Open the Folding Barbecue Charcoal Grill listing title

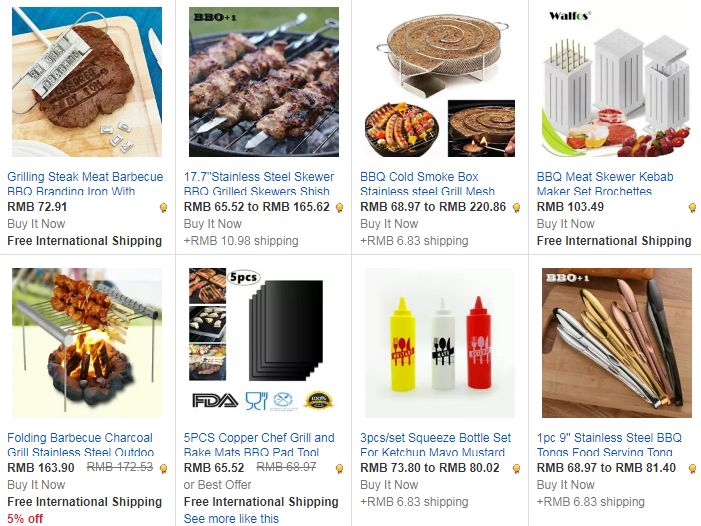pyautogui.click(x=80, y=444)
